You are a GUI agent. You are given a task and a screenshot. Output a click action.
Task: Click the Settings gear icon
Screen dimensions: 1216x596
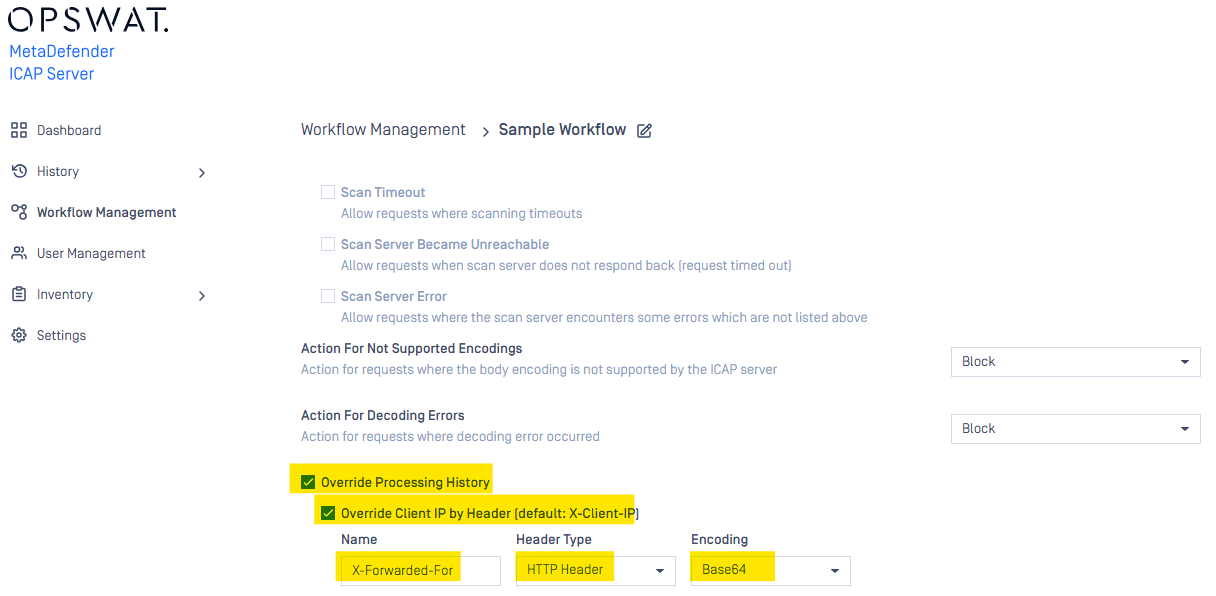click(19, 335)
